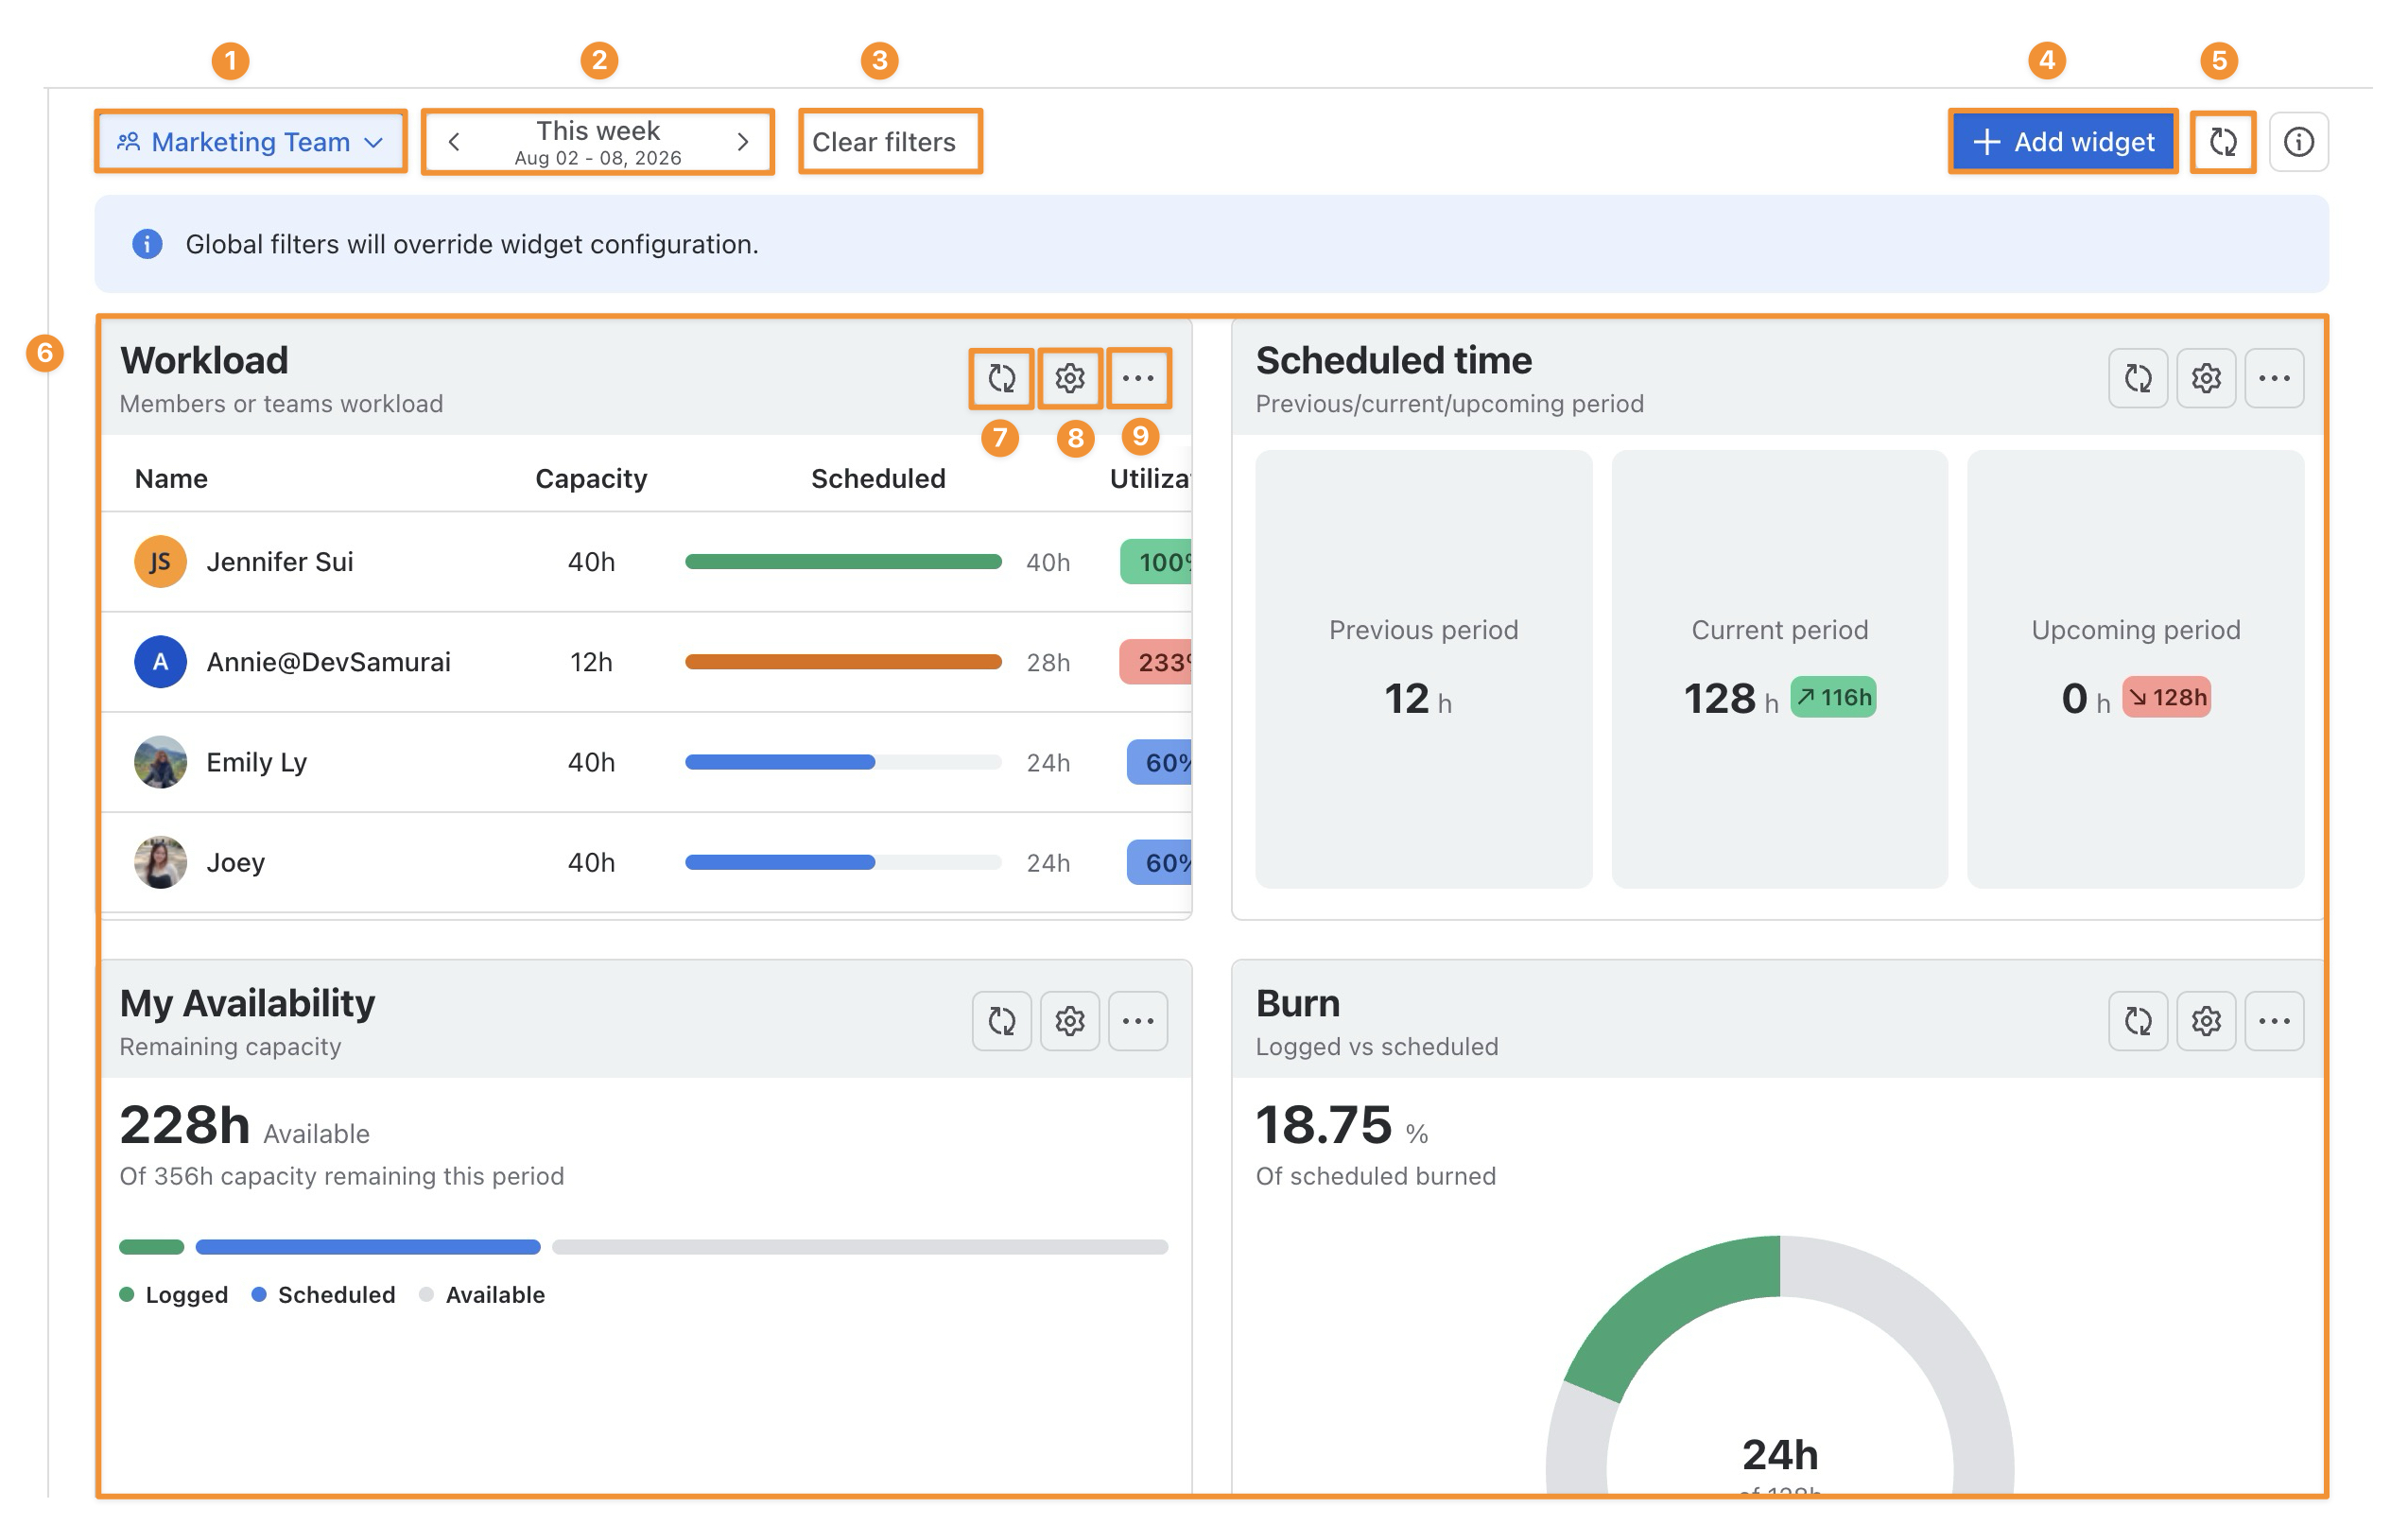2408x1525 pixels.
Task: Refresh the Burn widget
Action: point(2138,1021)
